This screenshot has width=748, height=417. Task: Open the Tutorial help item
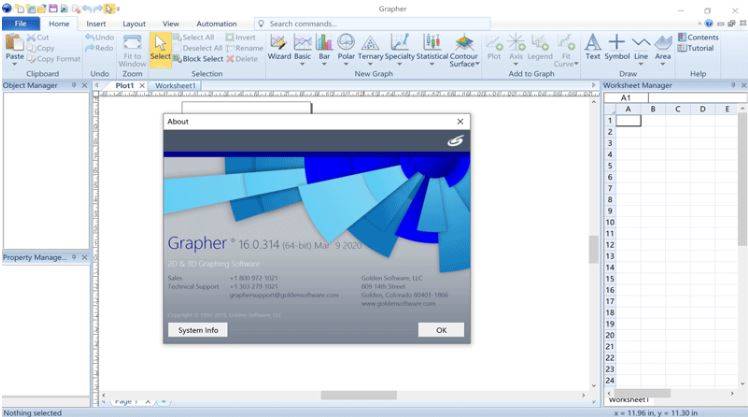click(x=696, y=48)
